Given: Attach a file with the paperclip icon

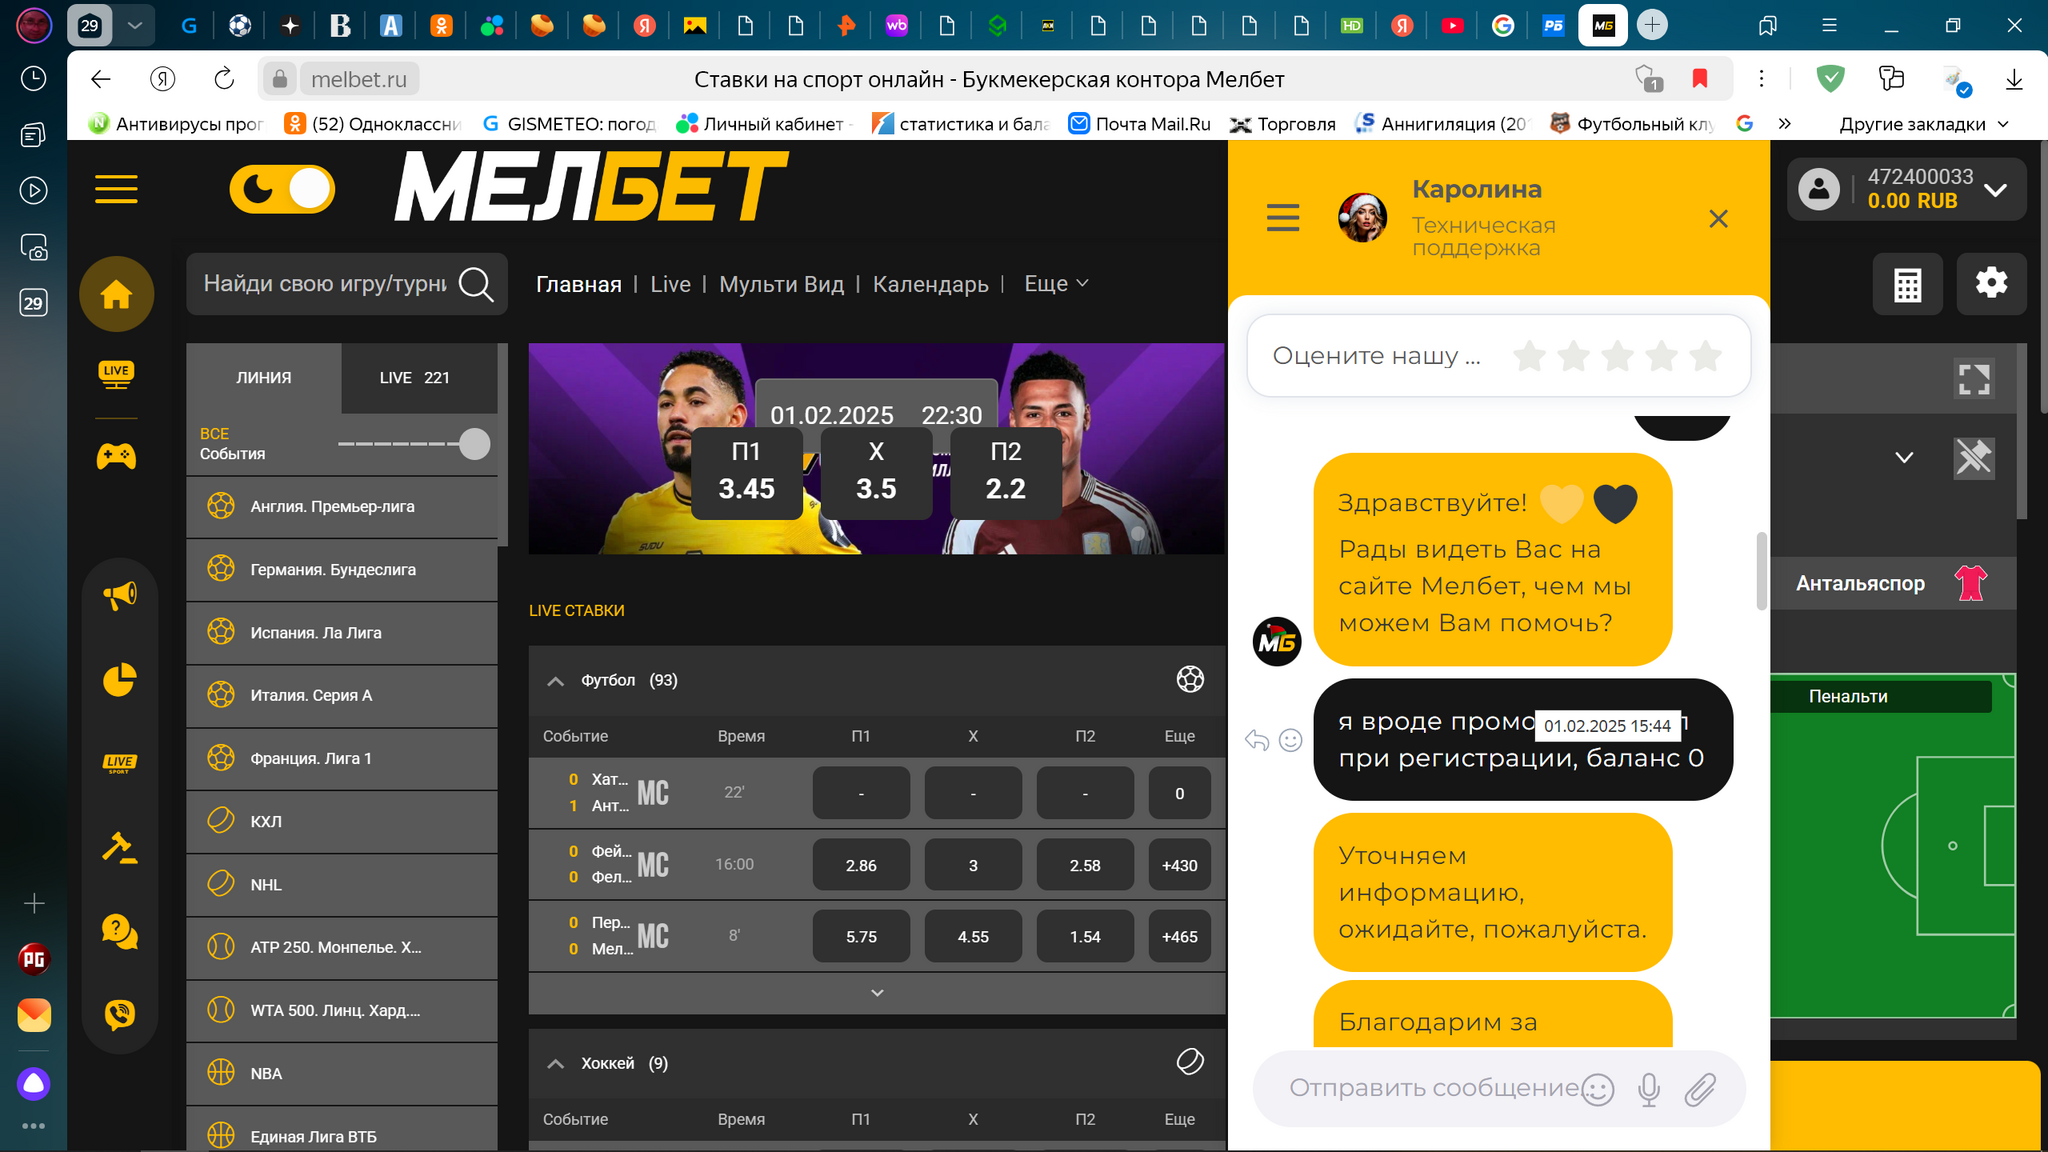Looking at the screenshot, I should tap(1699, 1089).
